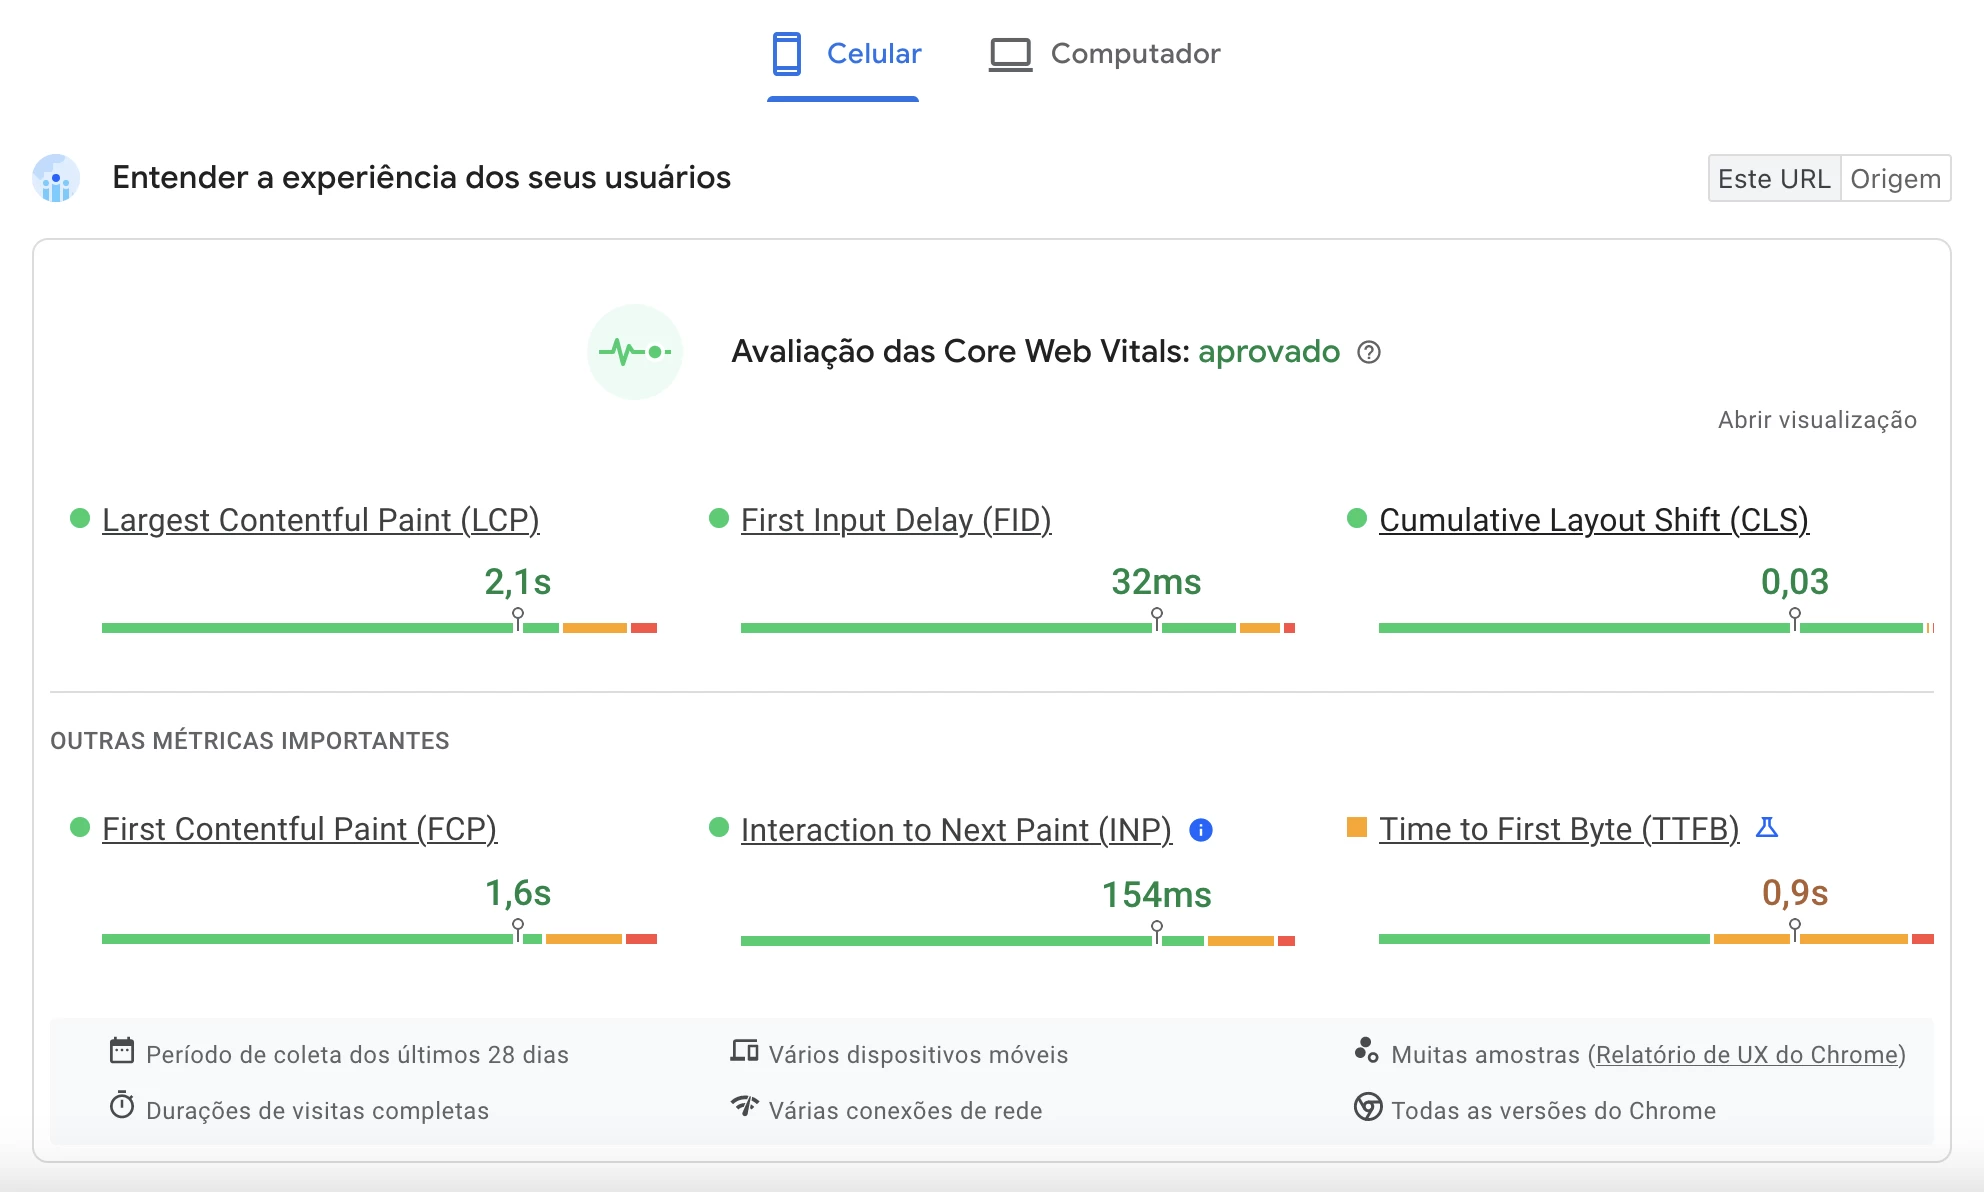The height and width of the screenshot is (1192, 1984).
Task: Open Cumulative Layout Shift (CLS) link
Action: tap(1594, 520)
